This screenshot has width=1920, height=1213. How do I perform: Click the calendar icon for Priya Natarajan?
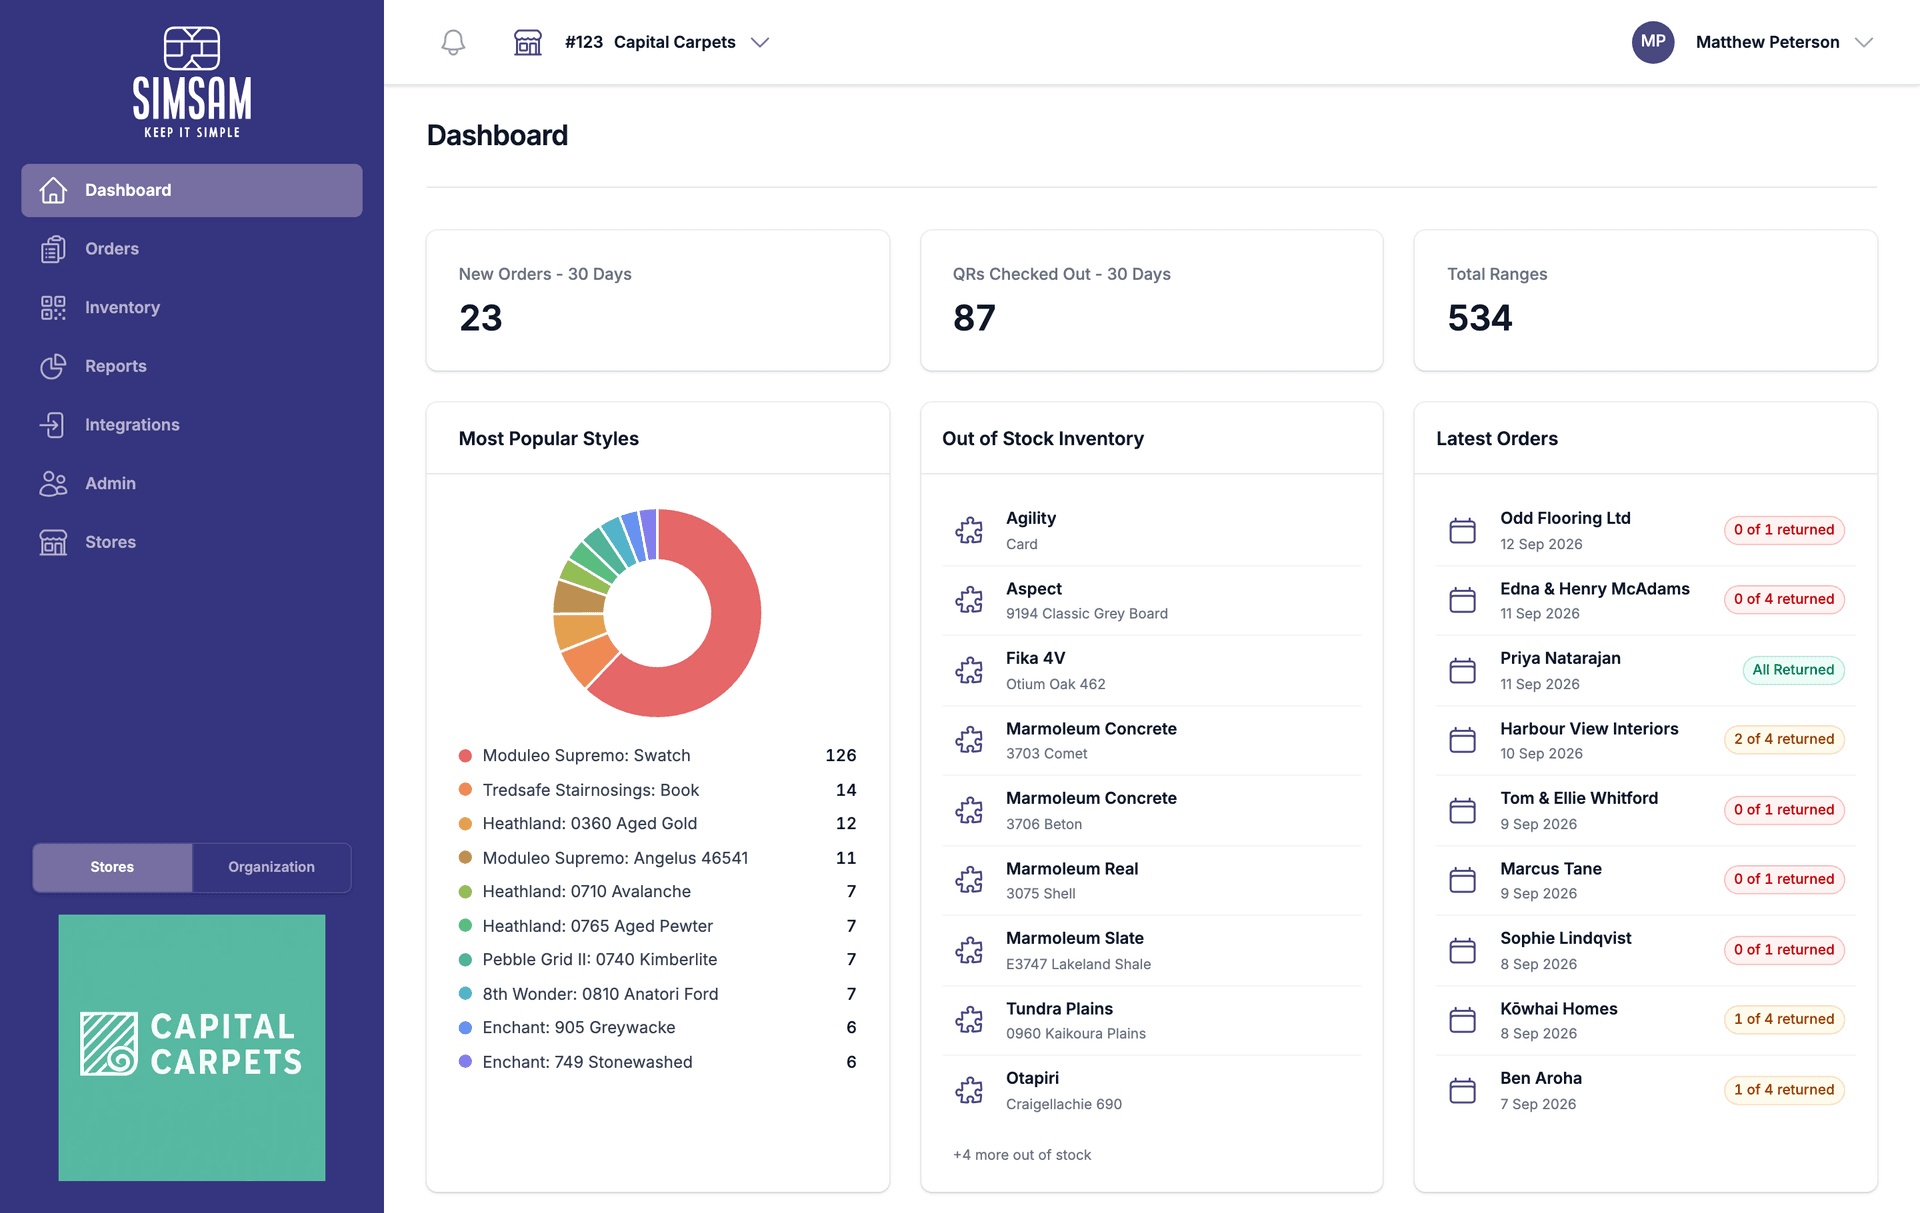point(1463,670)
